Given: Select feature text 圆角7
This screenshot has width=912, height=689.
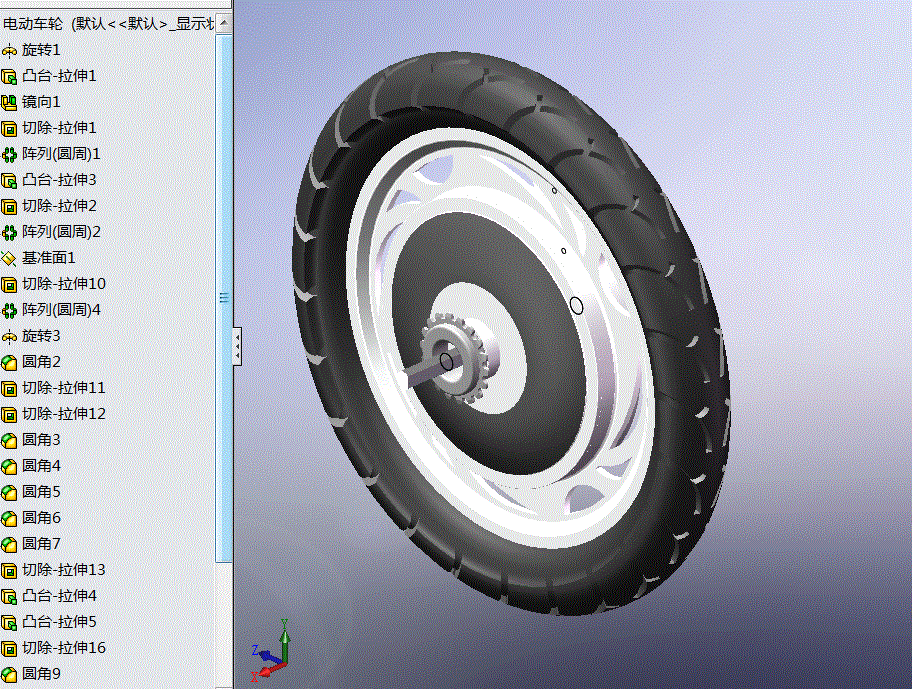Looking at the screenshot, I should (x=41, y=544).
